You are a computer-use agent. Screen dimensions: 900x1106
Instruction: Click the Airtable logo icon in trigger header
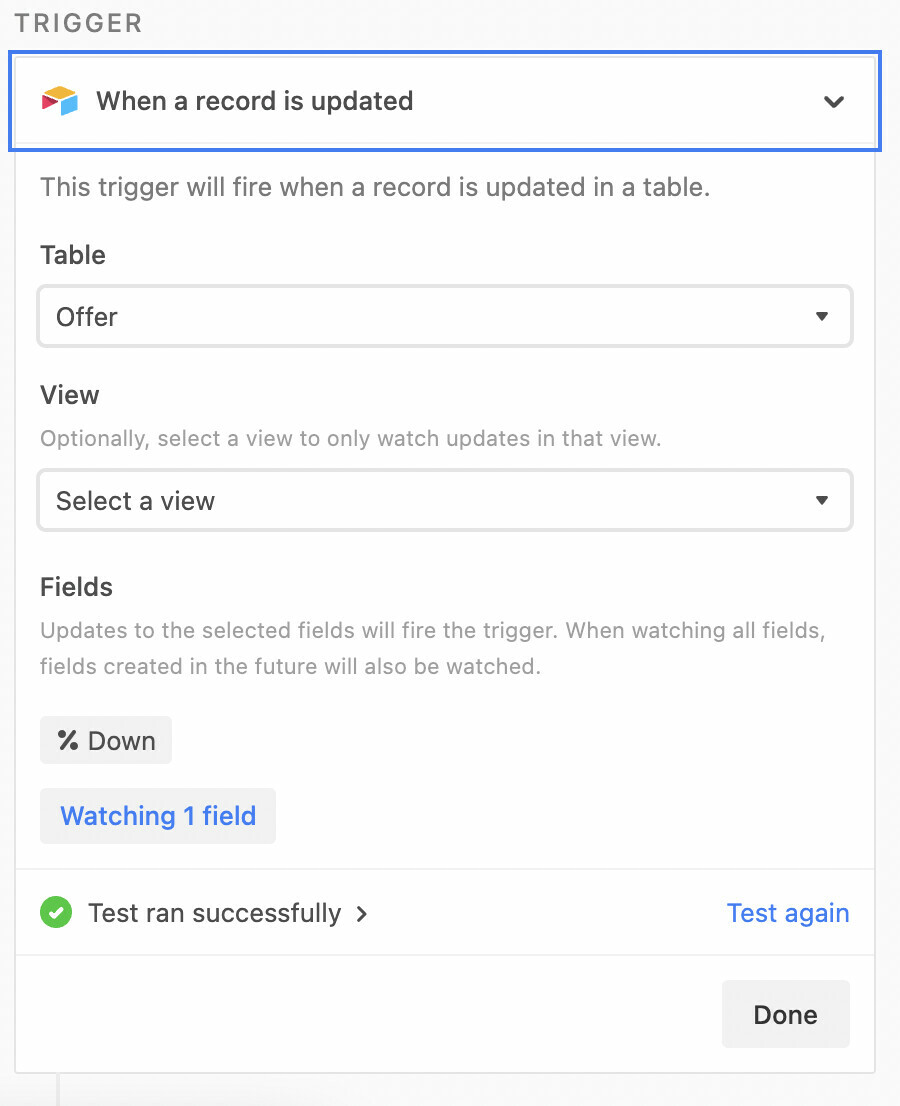pos(59,101)
